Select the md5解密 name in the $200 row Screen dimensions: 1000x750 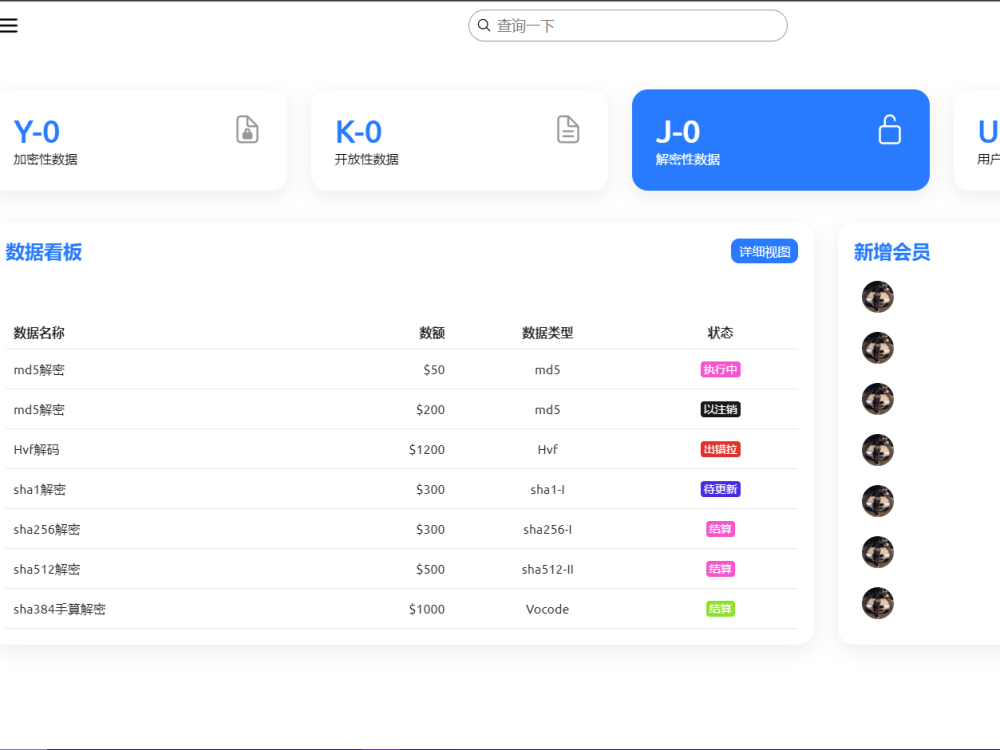pos(39,409)
